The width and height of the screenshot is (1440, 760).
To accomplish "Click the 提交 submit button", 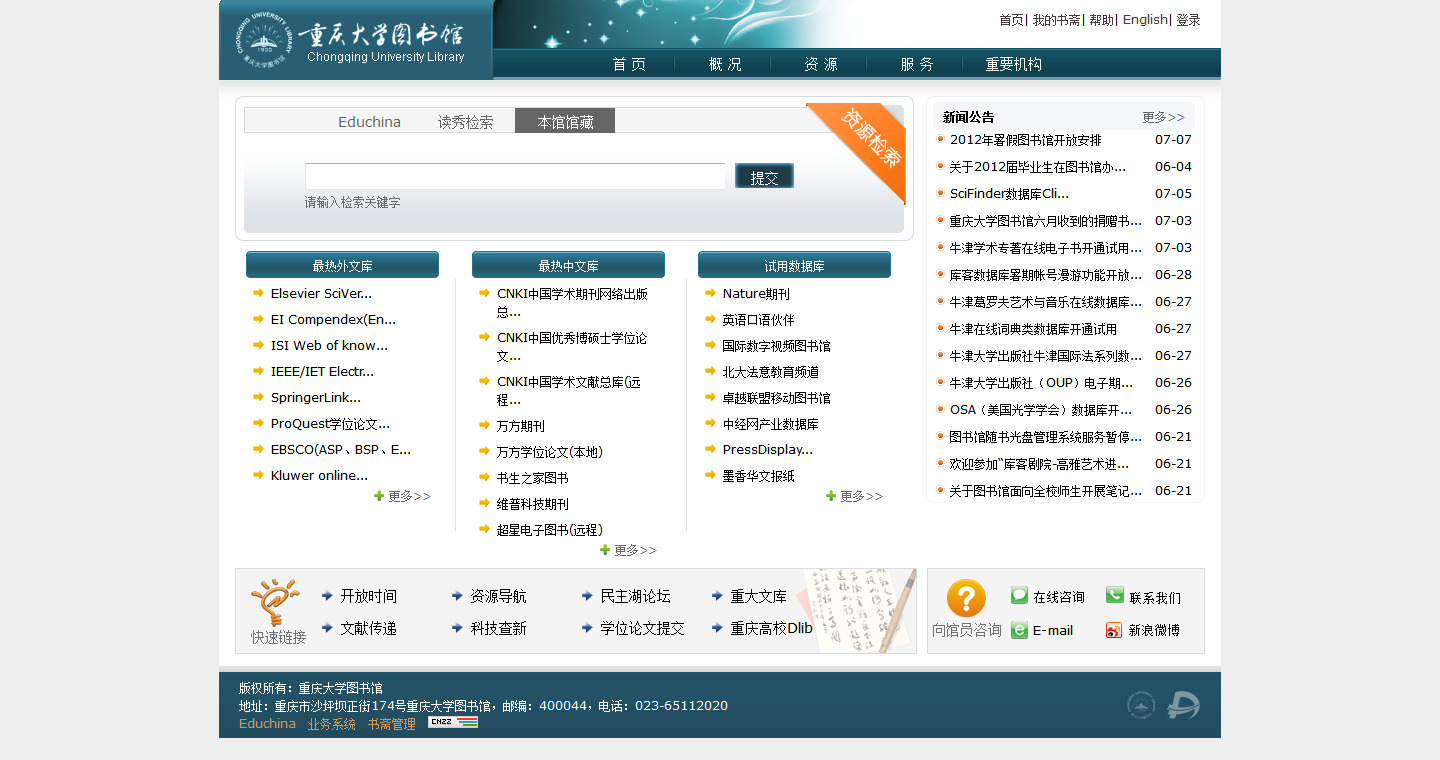I will (x=764, y=176).
